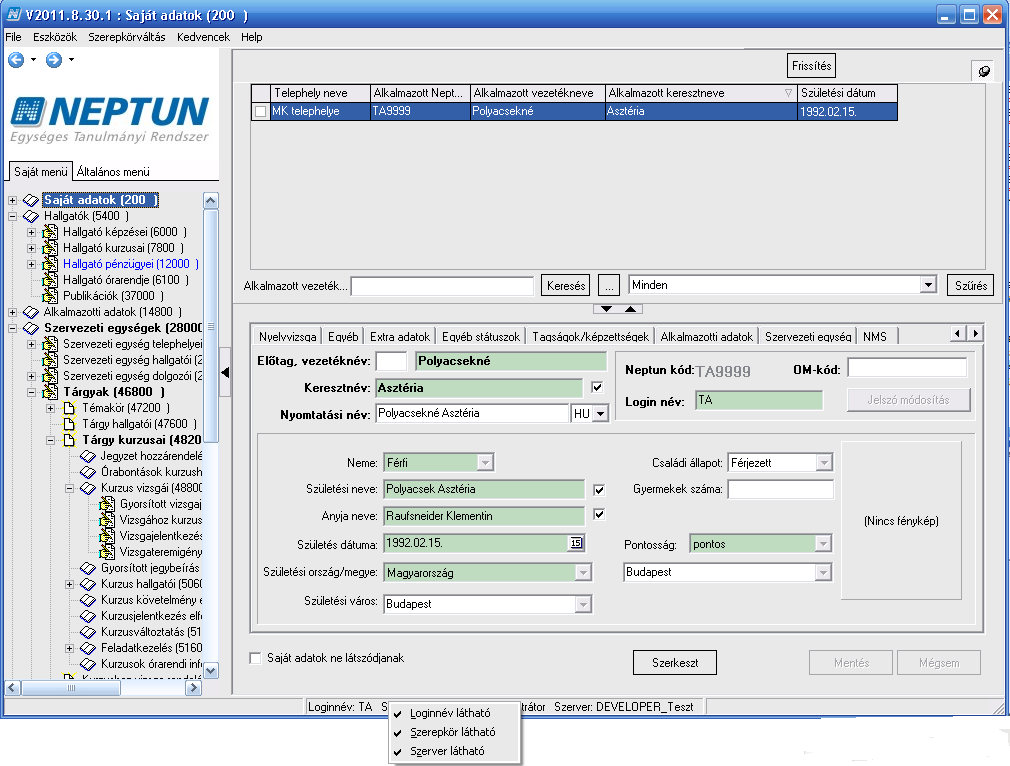Click the up triangle splitter arrow

click(631, 309)
